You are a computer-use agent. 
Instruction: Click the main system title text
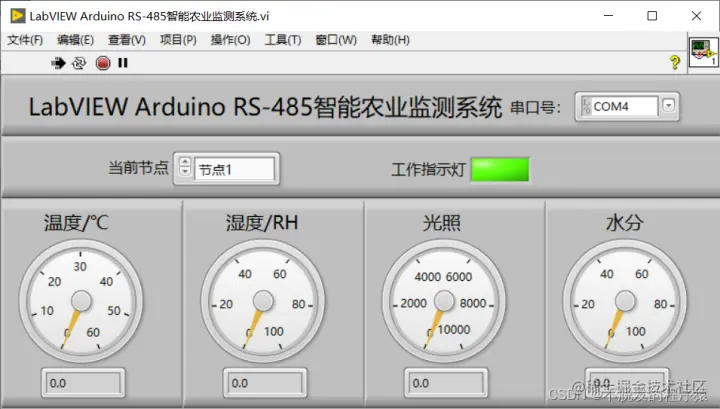pos(265,107)
